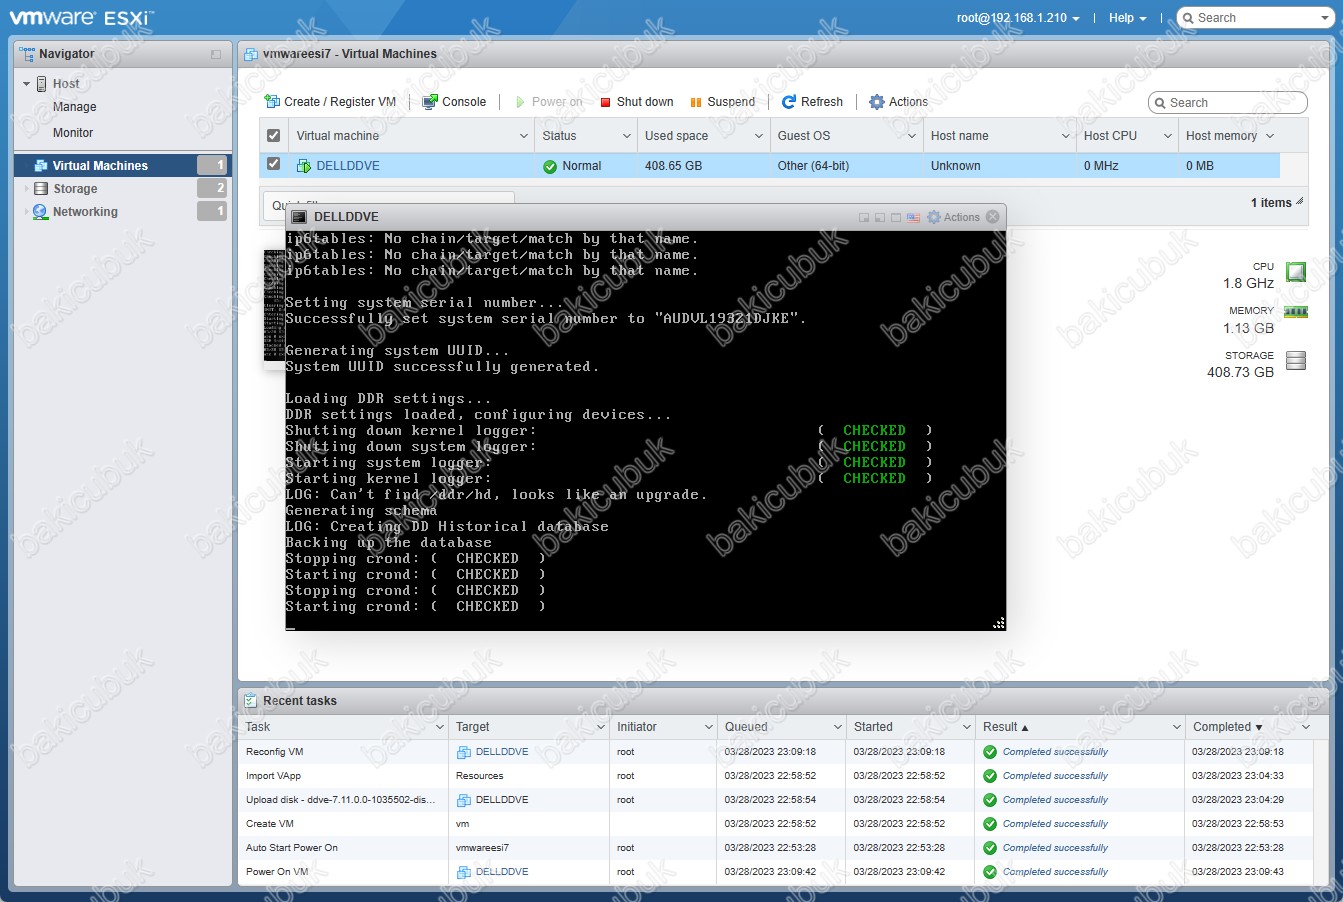This screenshot has width=1343, height=902.
Task: Open the Help dropdown menu
Action: (x=1127, y=18)
